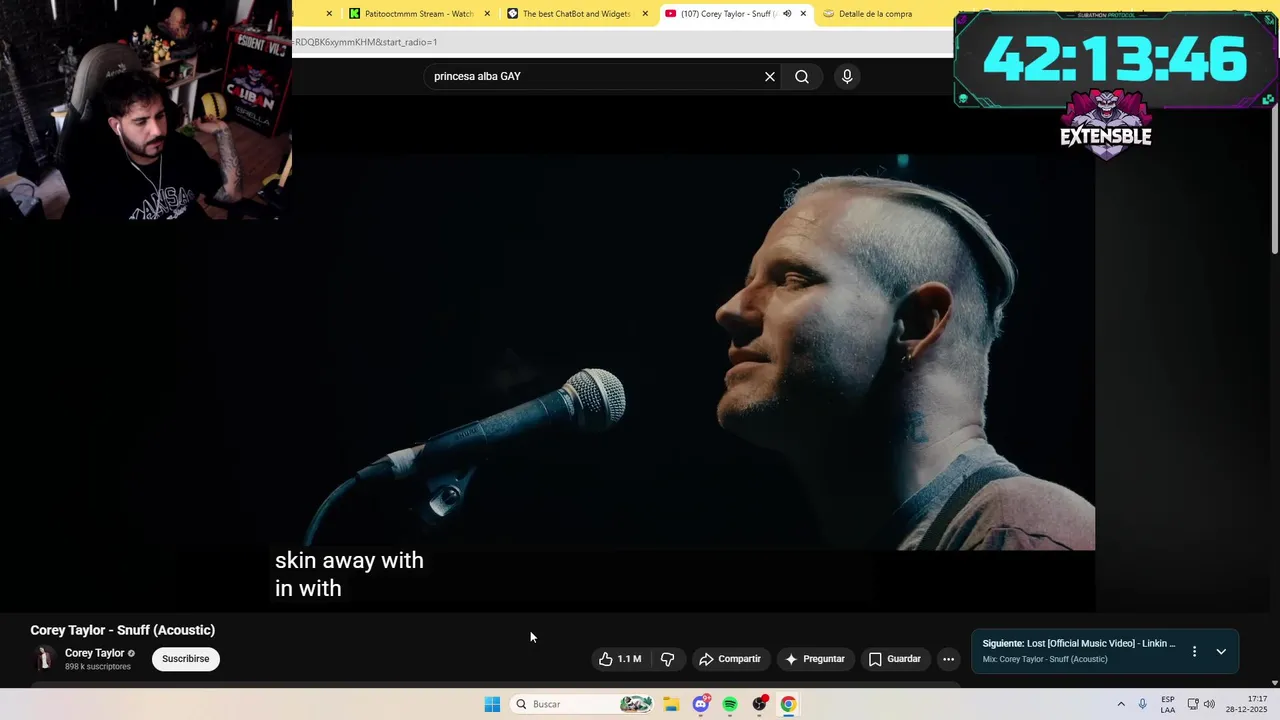
Task: Close the Patitooctmmm Stream tab
Action: (487, 14)
